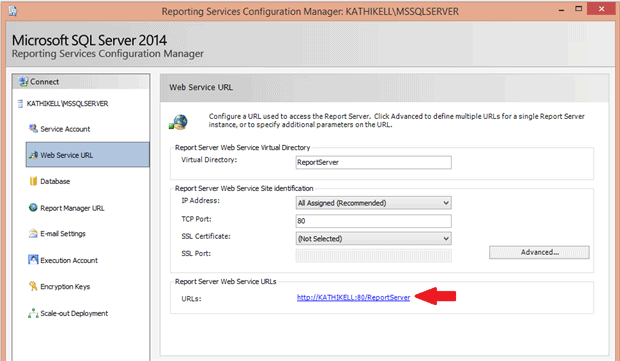The height and width of the screenshot is (361, 620).
Task: Click the 'SSL Port:' label
Action: coord(196,253)
